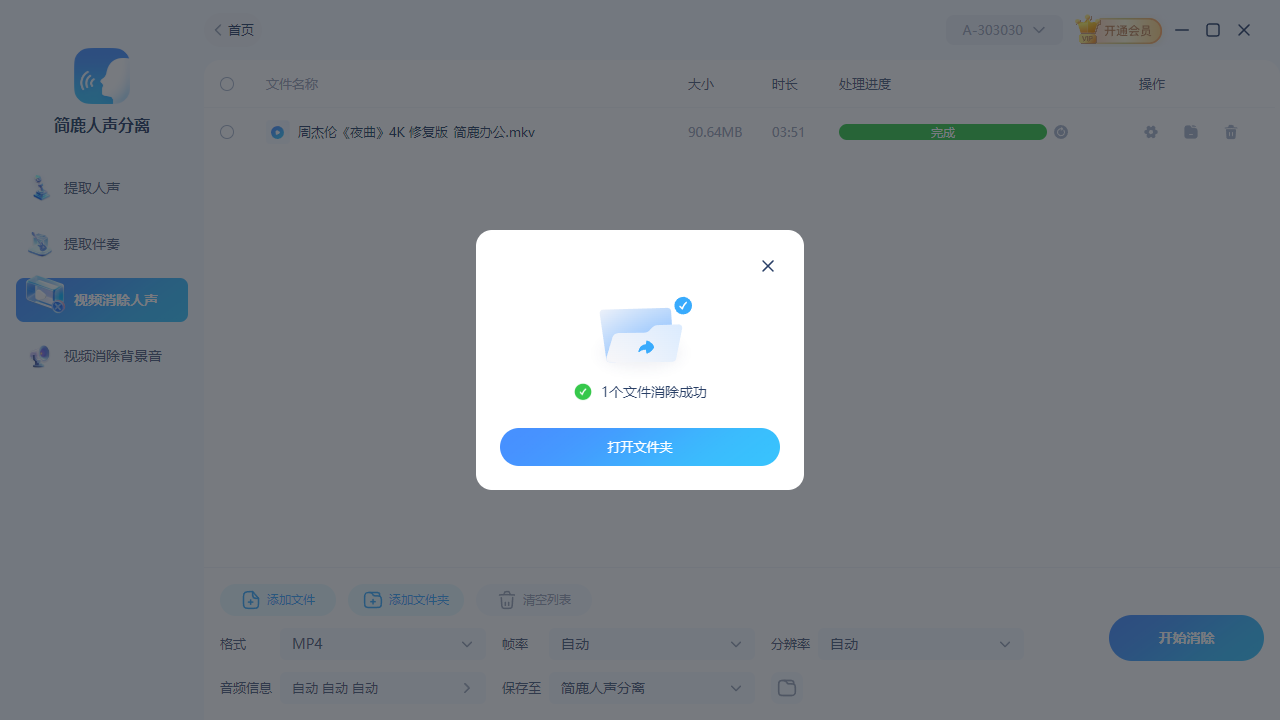
Task: Toggle the select-all checkbox in the header
Action: click(227, 84)
